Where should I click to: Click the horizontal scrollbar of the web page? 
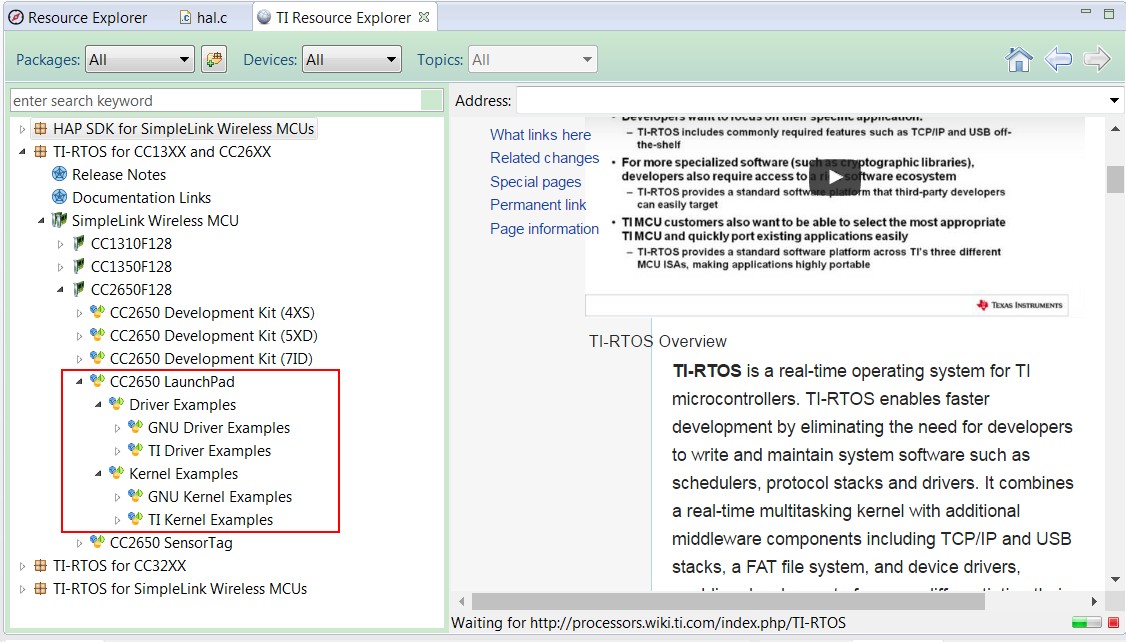(x=728, y=601)
